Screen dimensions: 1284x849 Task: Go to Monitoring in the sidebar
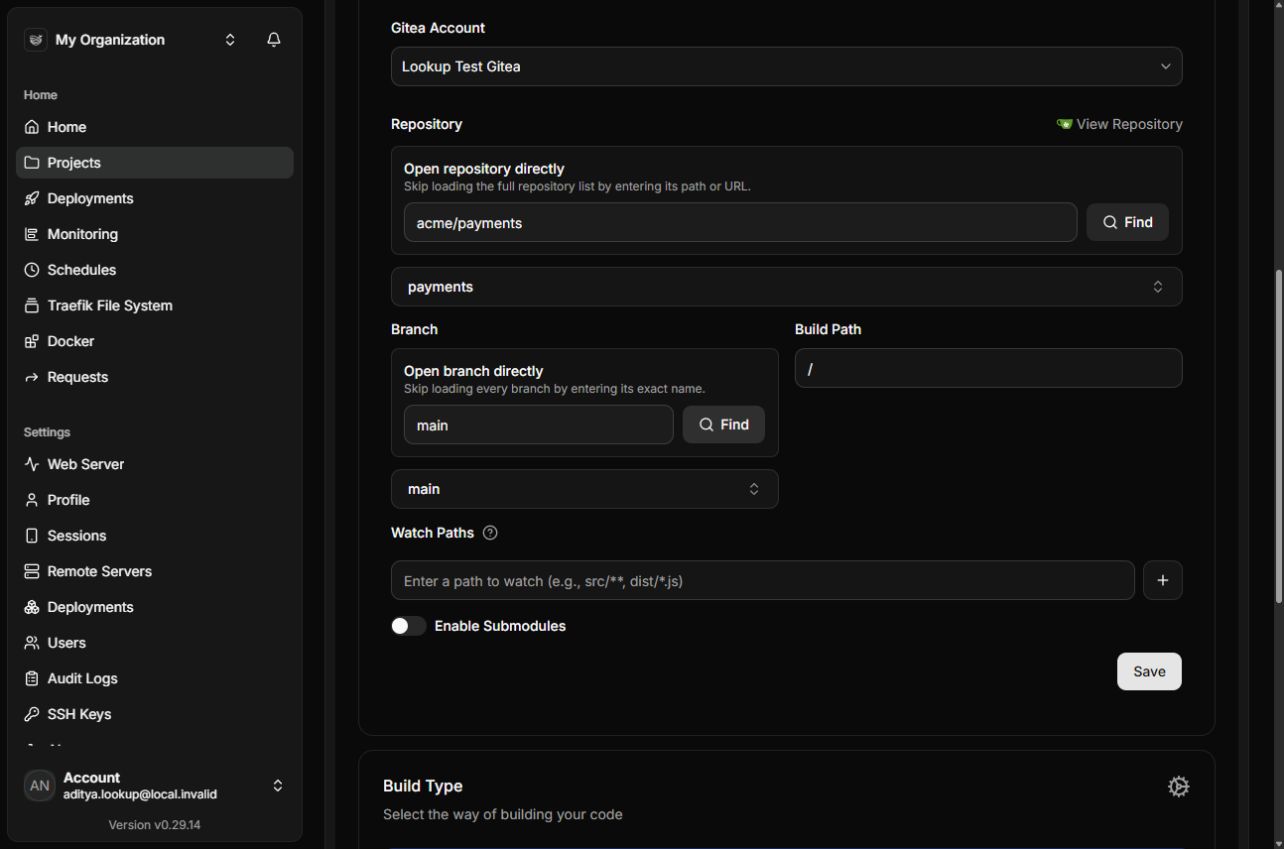tap(155, 234)
